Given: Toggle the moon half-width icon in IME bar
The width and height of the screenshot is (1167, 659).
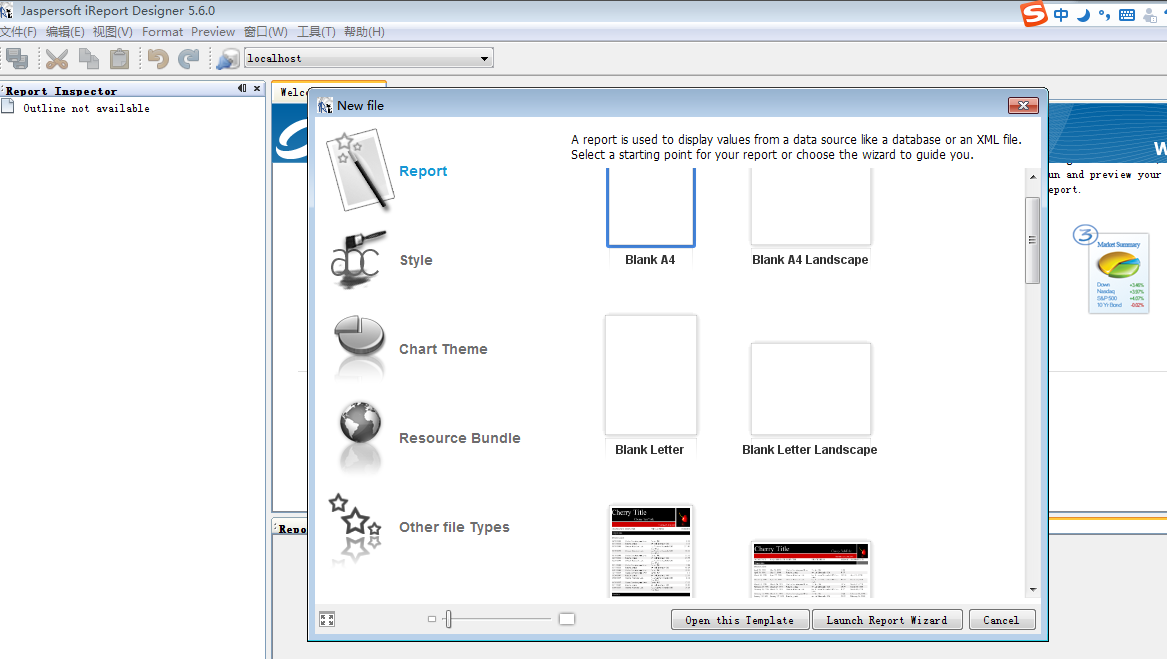Looking at the screenshot, I should click(1084, 15).
